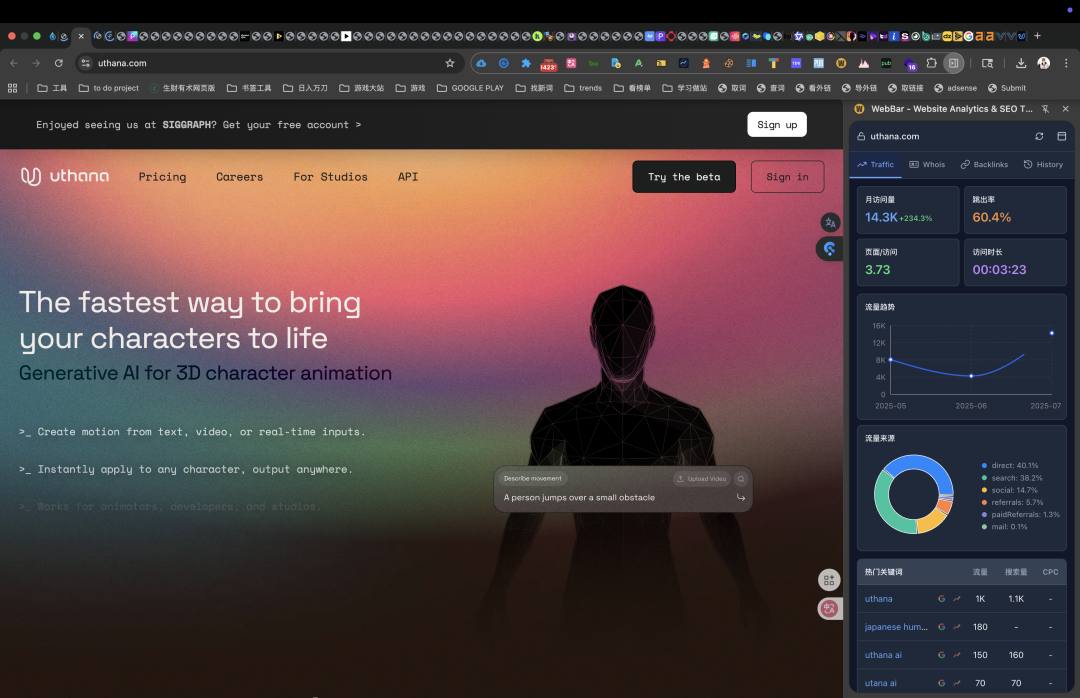Click the Sign in button
This screenshot has width=1080, height=698.
pos(787,177)
